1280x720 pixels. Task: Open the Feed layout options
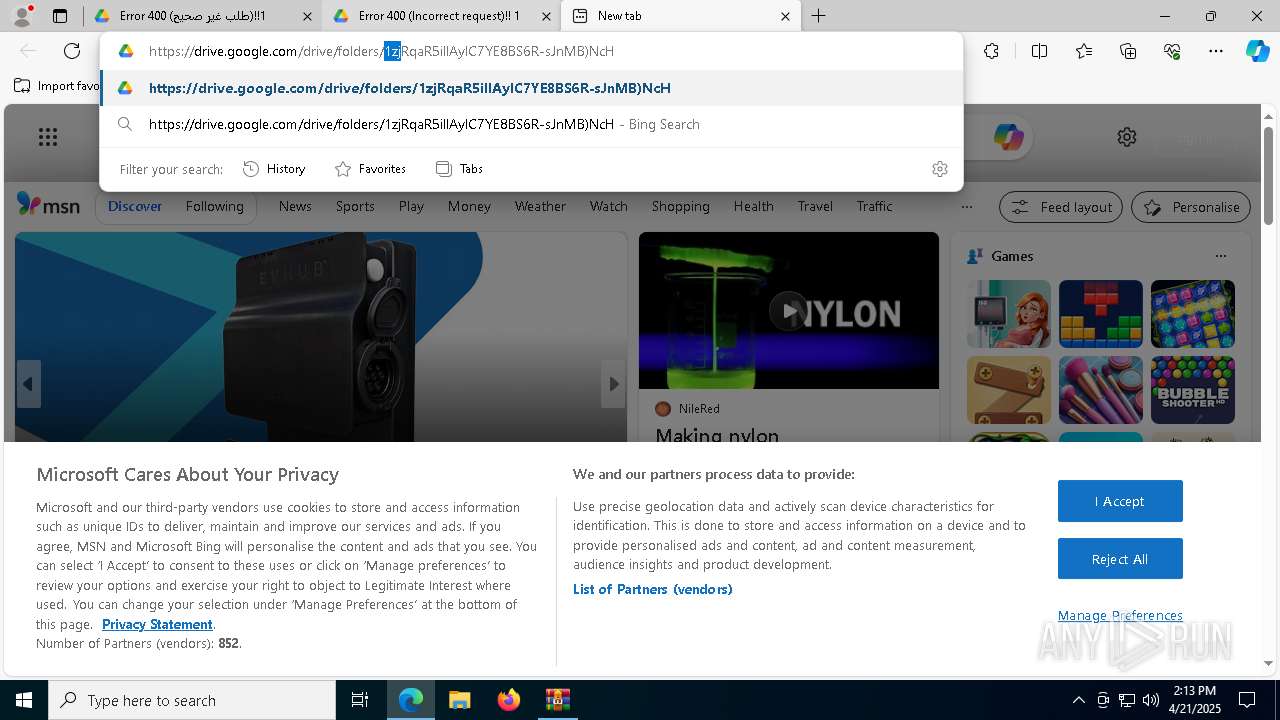tap(1062, 207)
